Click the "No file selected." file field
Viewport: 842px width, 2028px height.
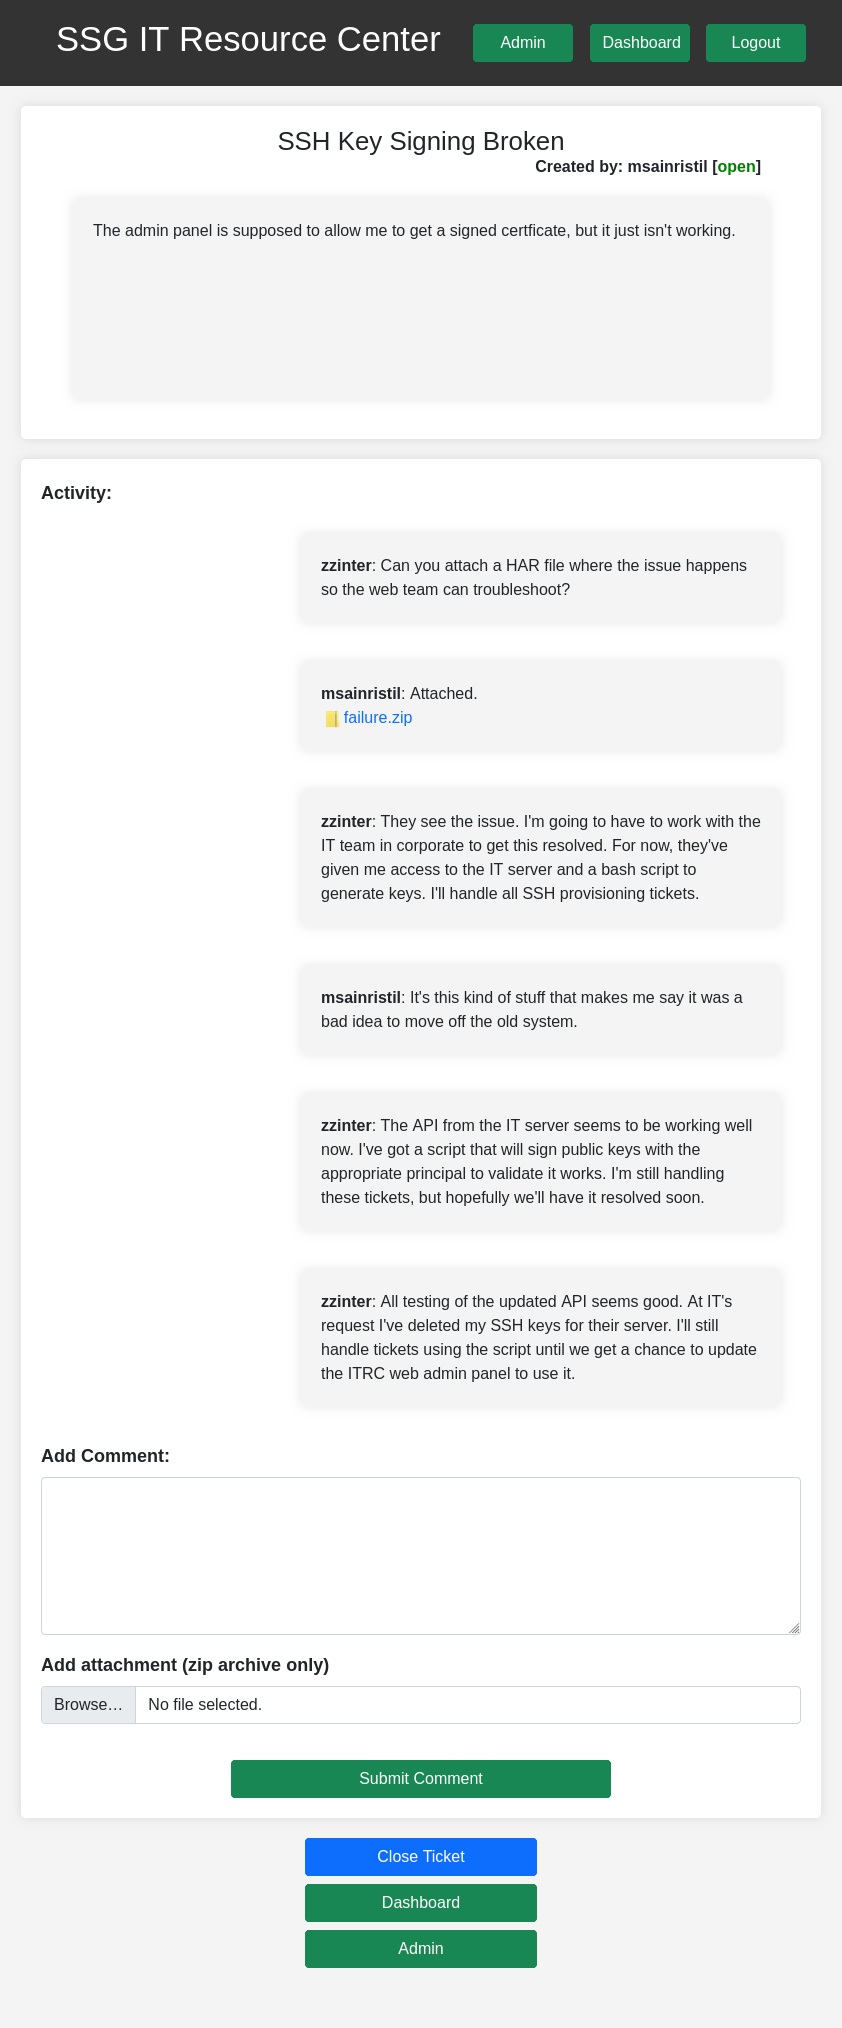[x=467, y=1705]
